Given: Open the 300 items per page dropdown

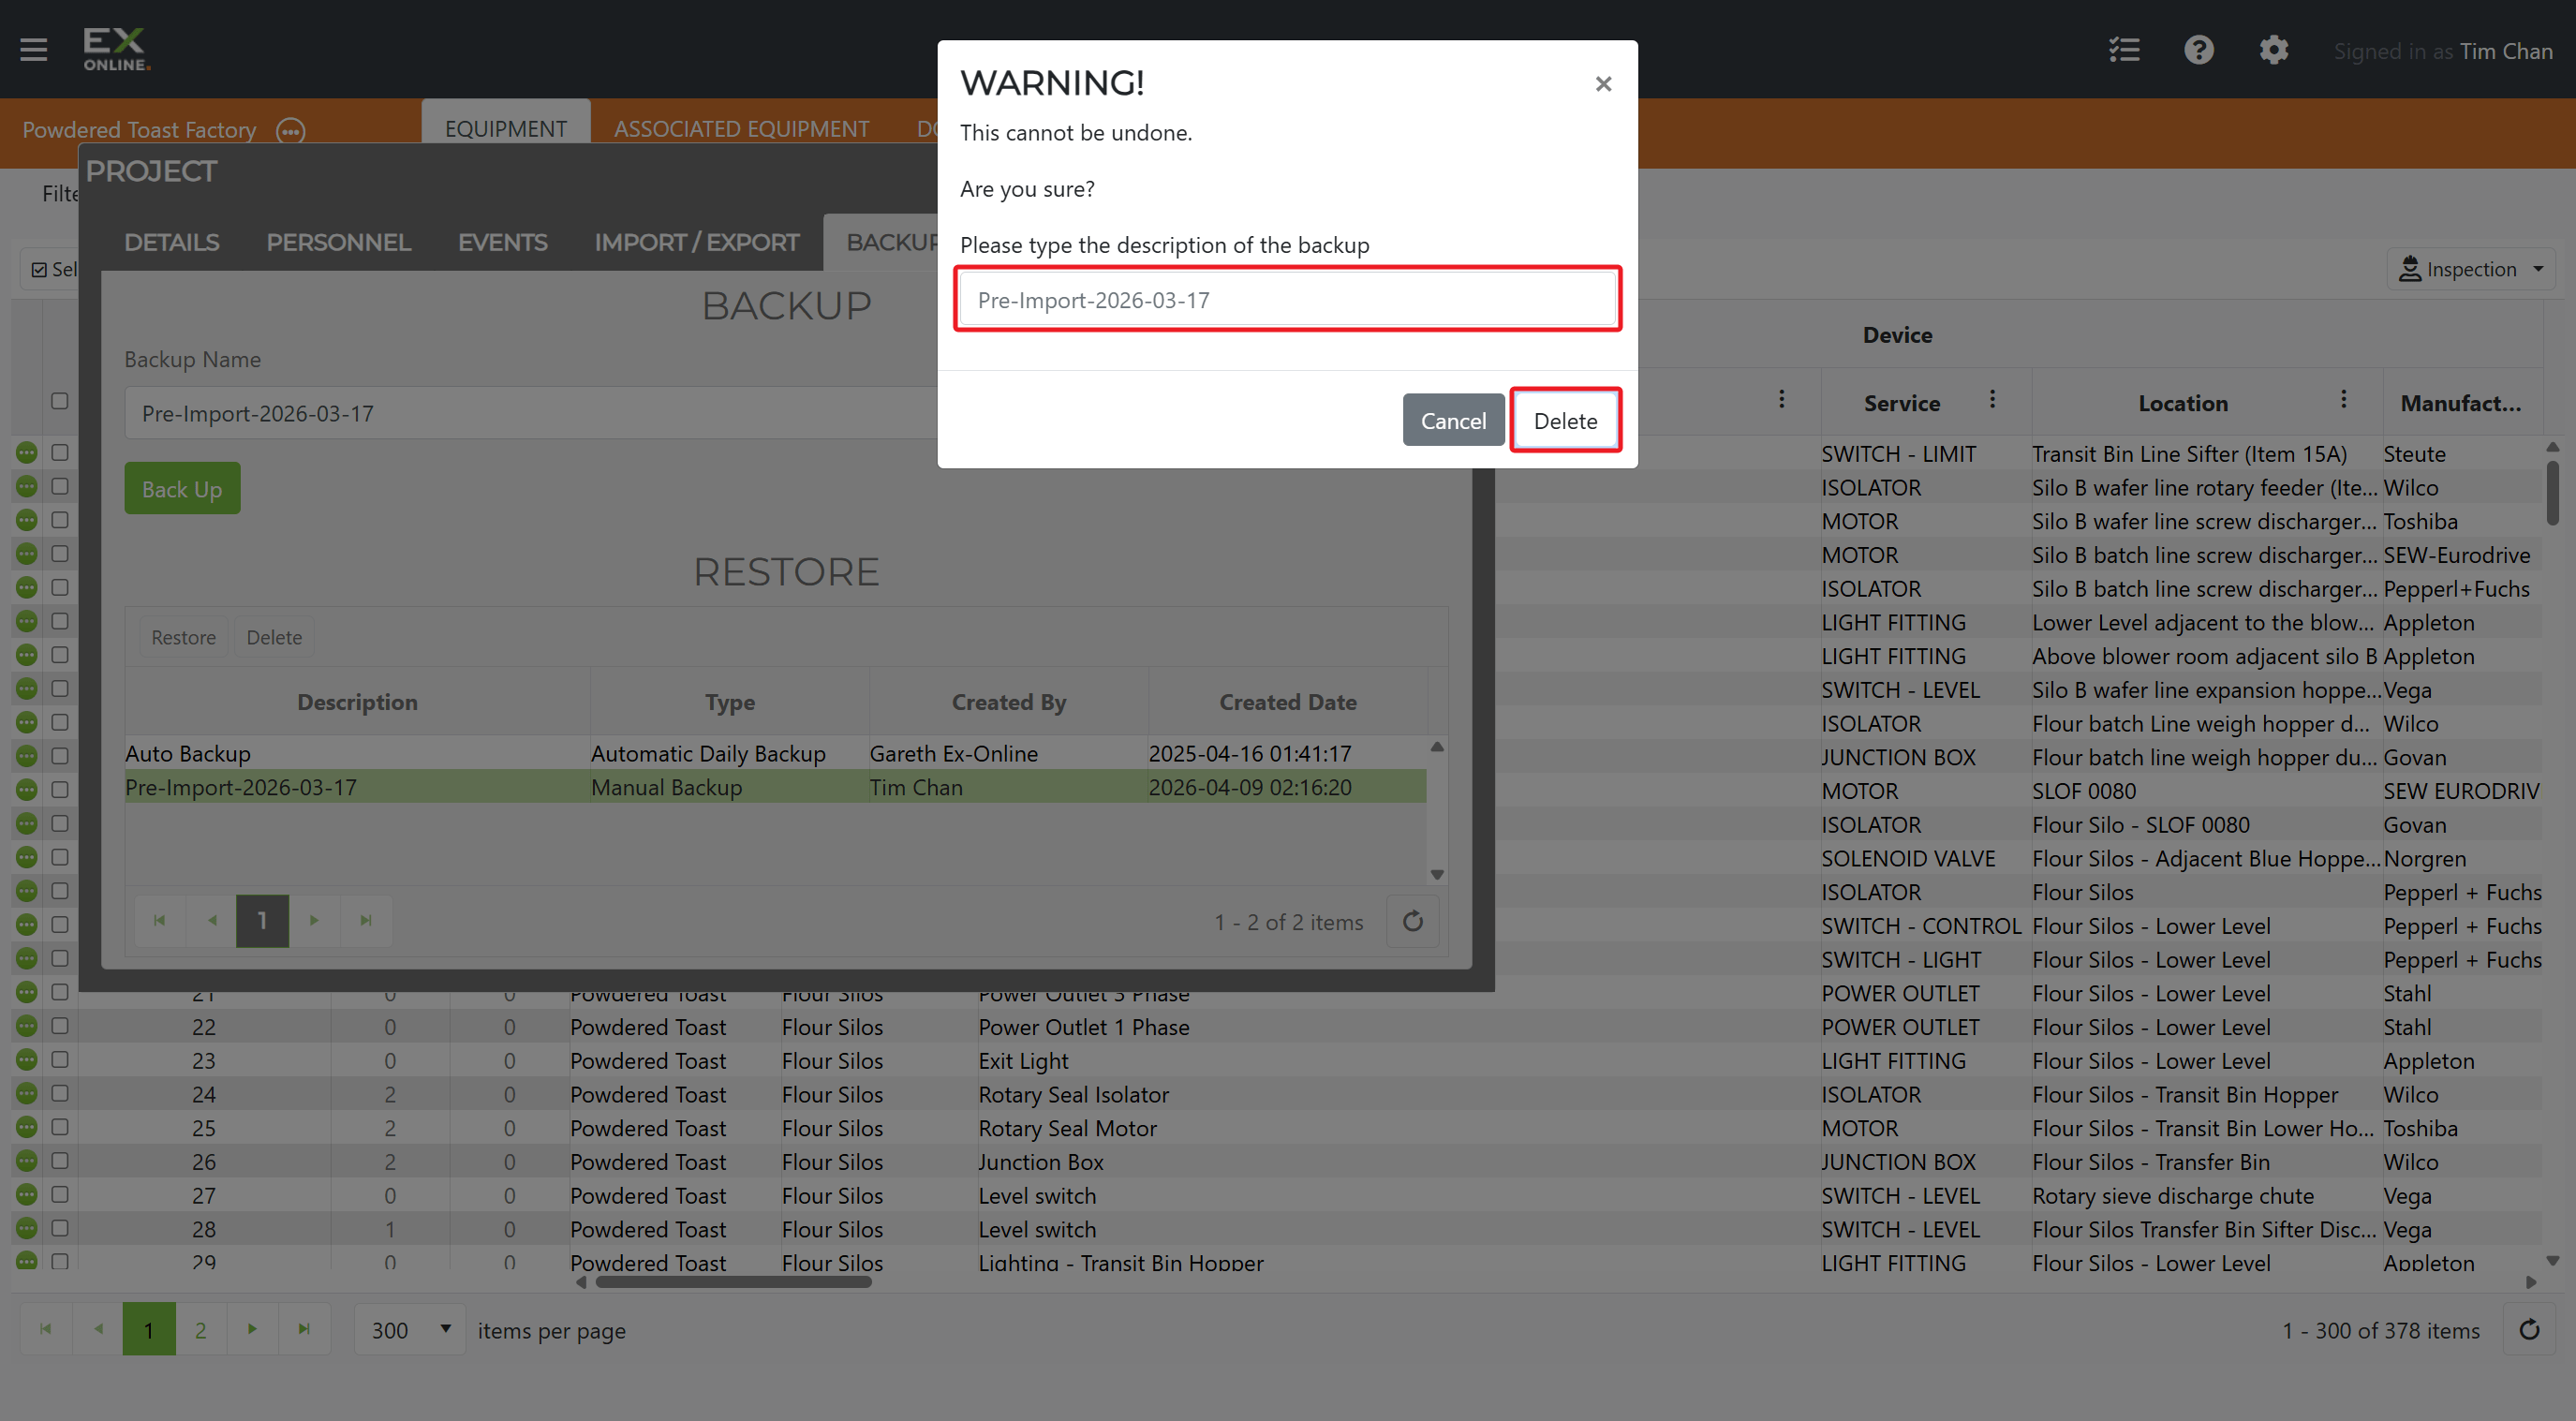Looking at the screenshot, I should pyautogui.click(x=410, y=1330).
